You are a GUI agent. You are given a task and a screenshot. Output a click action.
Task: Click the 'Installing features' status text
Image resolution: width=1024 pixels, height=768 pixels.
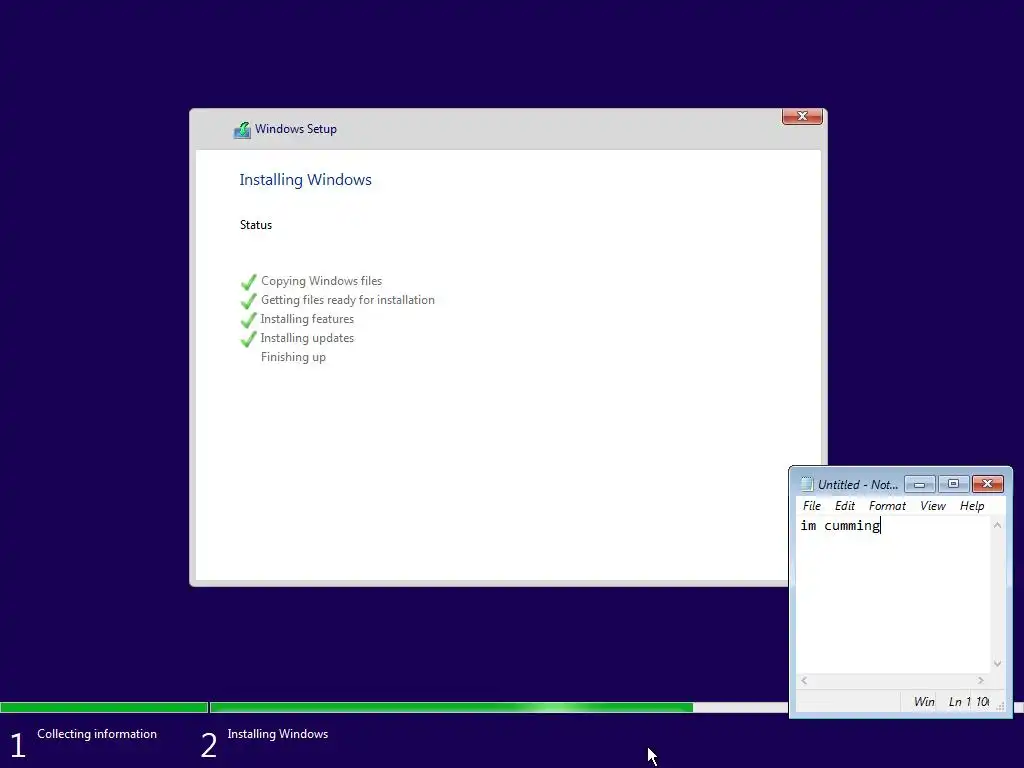[x=307, y=319]
